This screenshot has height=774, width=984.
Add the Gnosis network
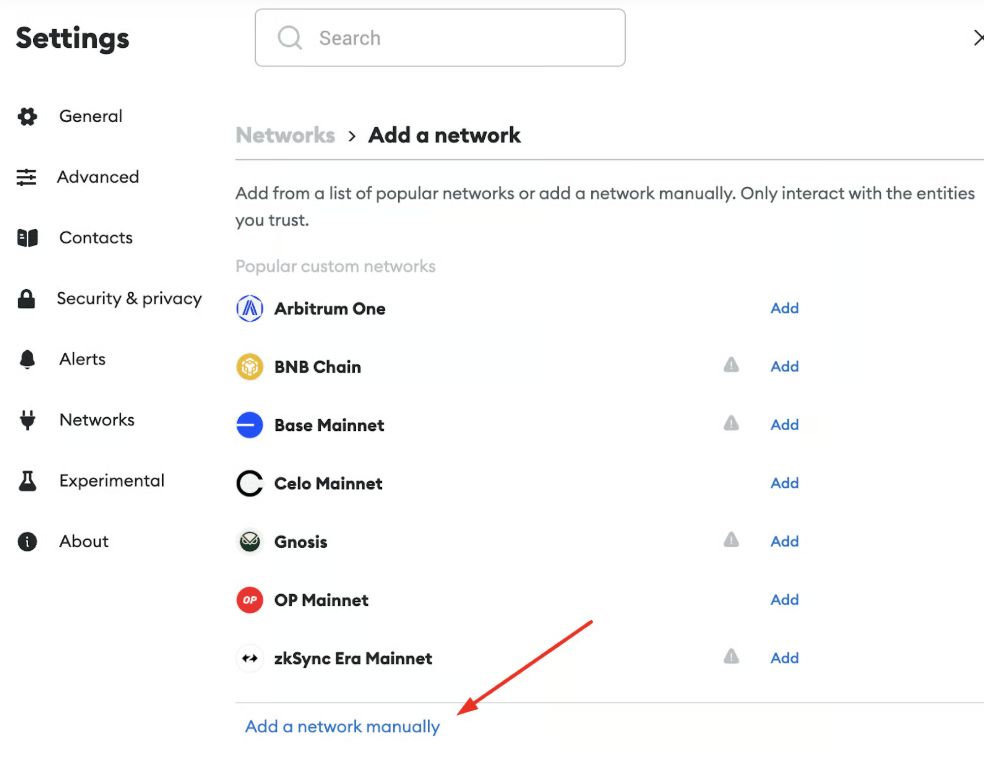point(784,541)
